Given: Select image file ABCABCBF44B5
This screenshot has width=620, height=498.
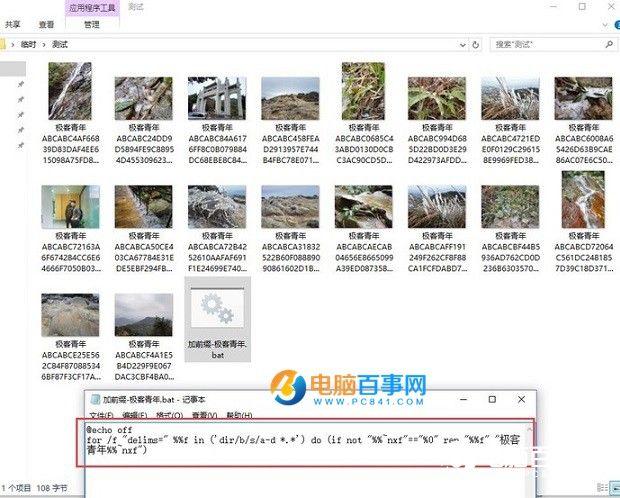Looking at the screenshot, I should 510,207.
